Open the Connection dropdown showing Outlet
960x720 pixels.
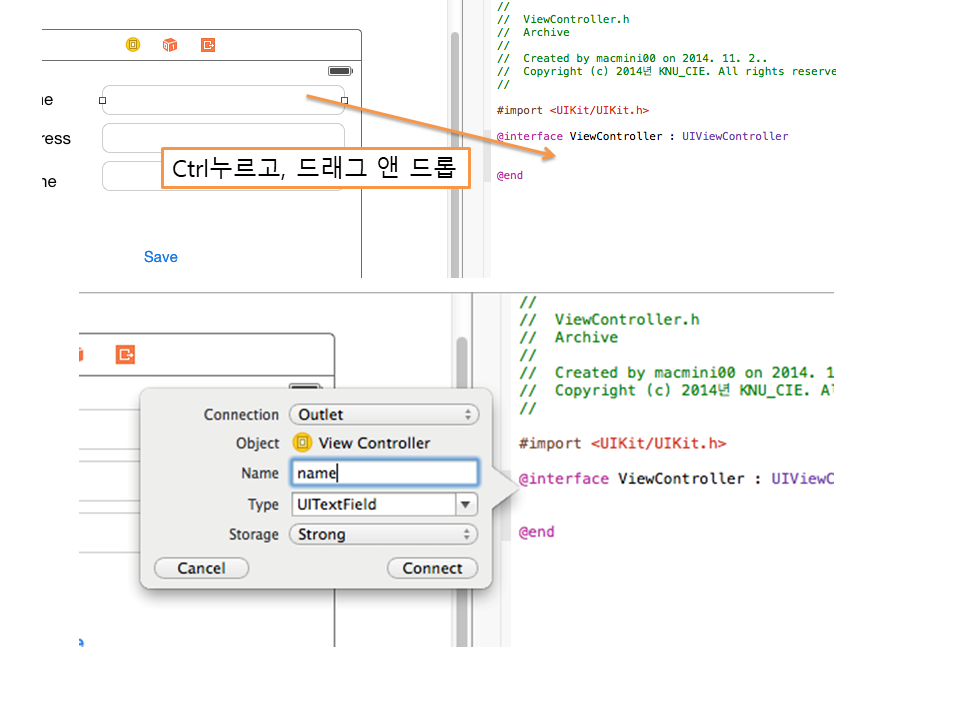(383, 414)
